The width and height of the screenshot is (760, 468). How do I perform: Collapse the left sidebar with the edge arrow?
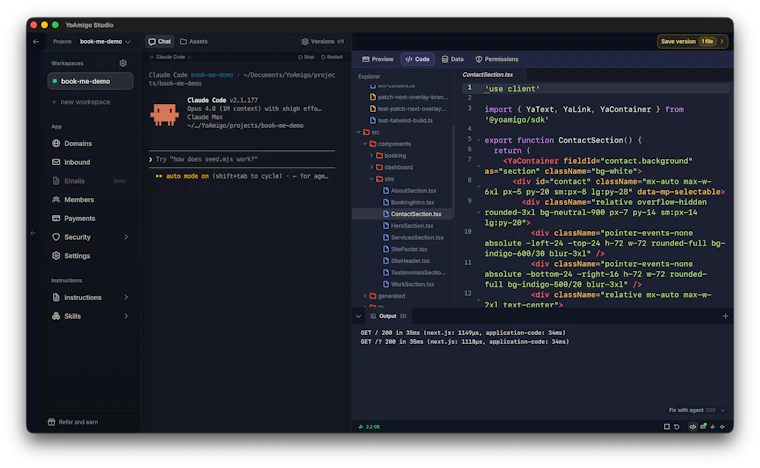33,233
